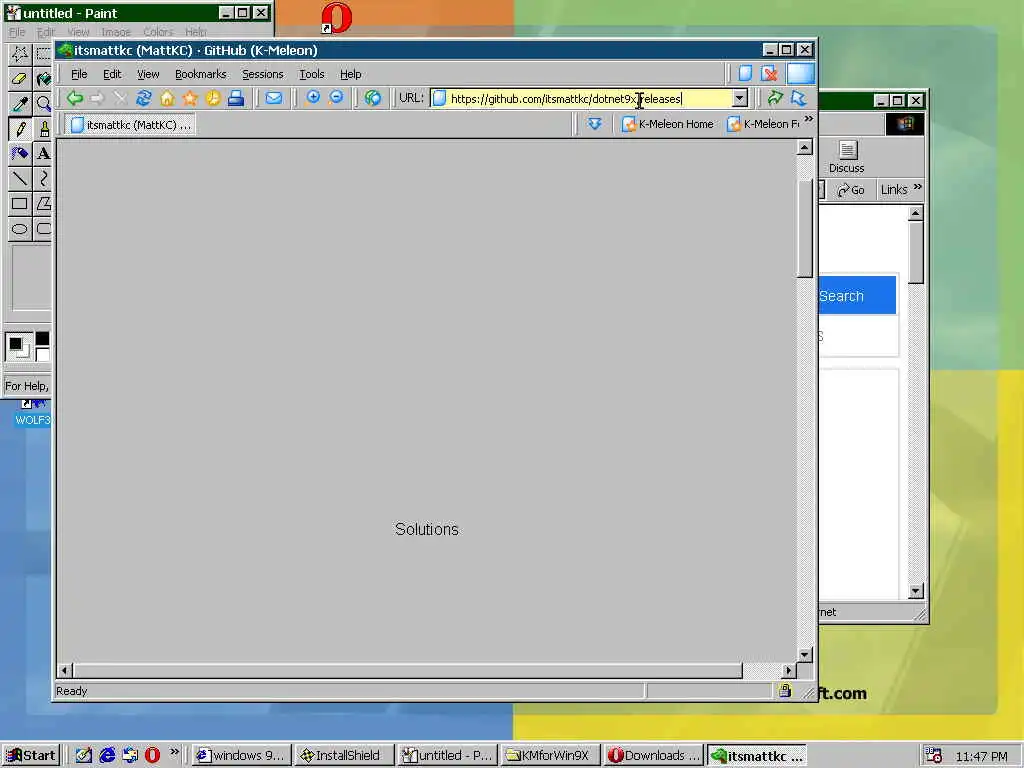Go back in K-Meleon

74,99
